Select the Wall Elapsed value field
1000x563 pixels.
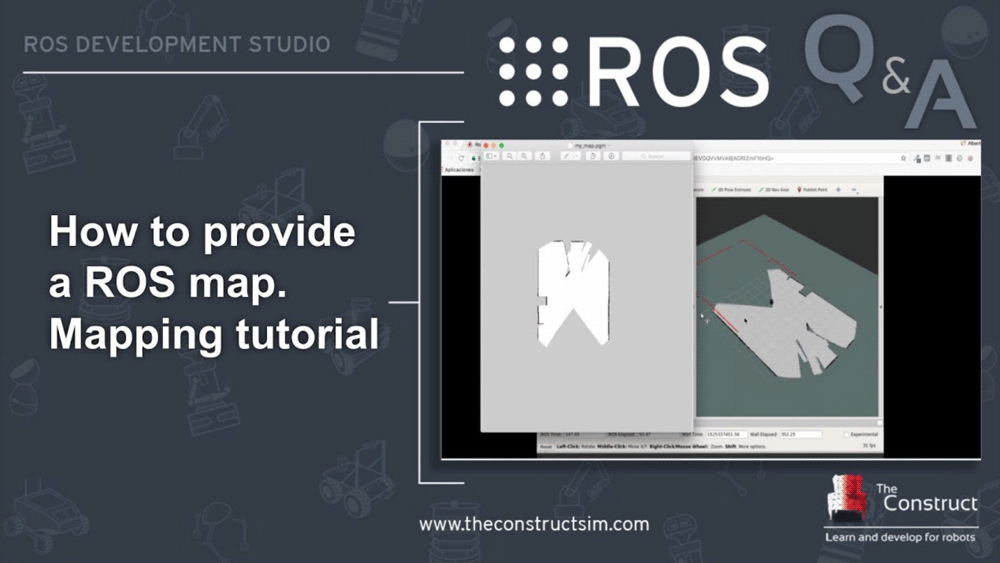click(800, 434)
